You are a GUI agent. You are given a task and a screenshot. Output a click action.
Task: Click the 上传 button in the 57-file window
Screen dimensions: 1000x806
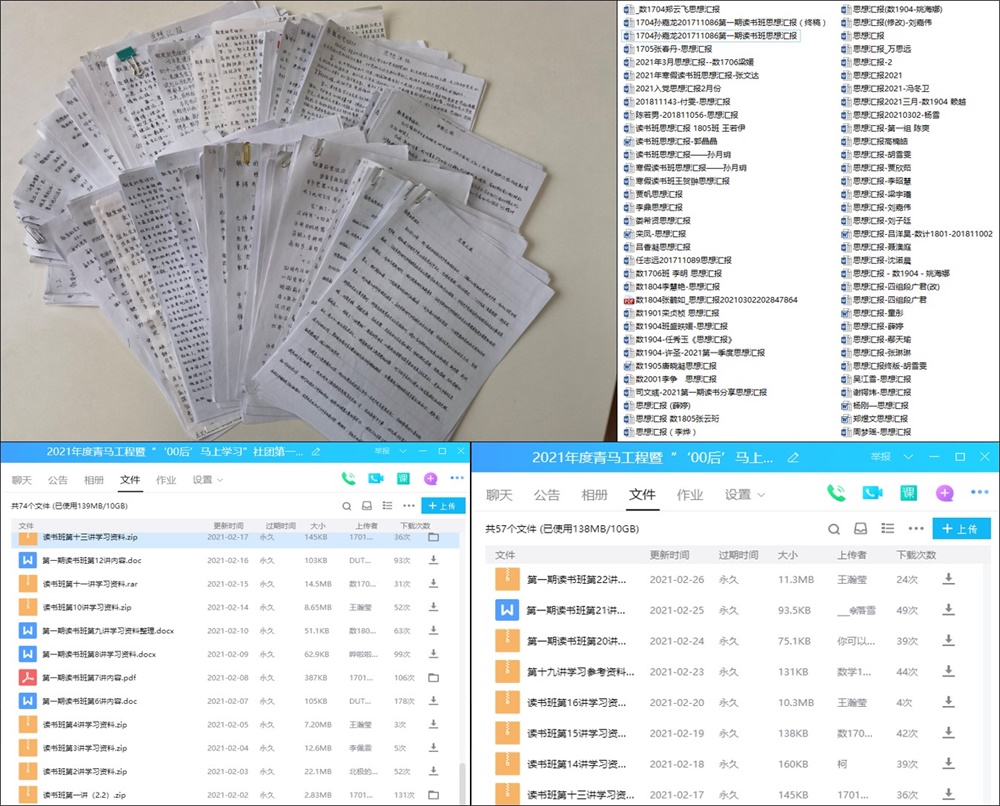[961, 528]
